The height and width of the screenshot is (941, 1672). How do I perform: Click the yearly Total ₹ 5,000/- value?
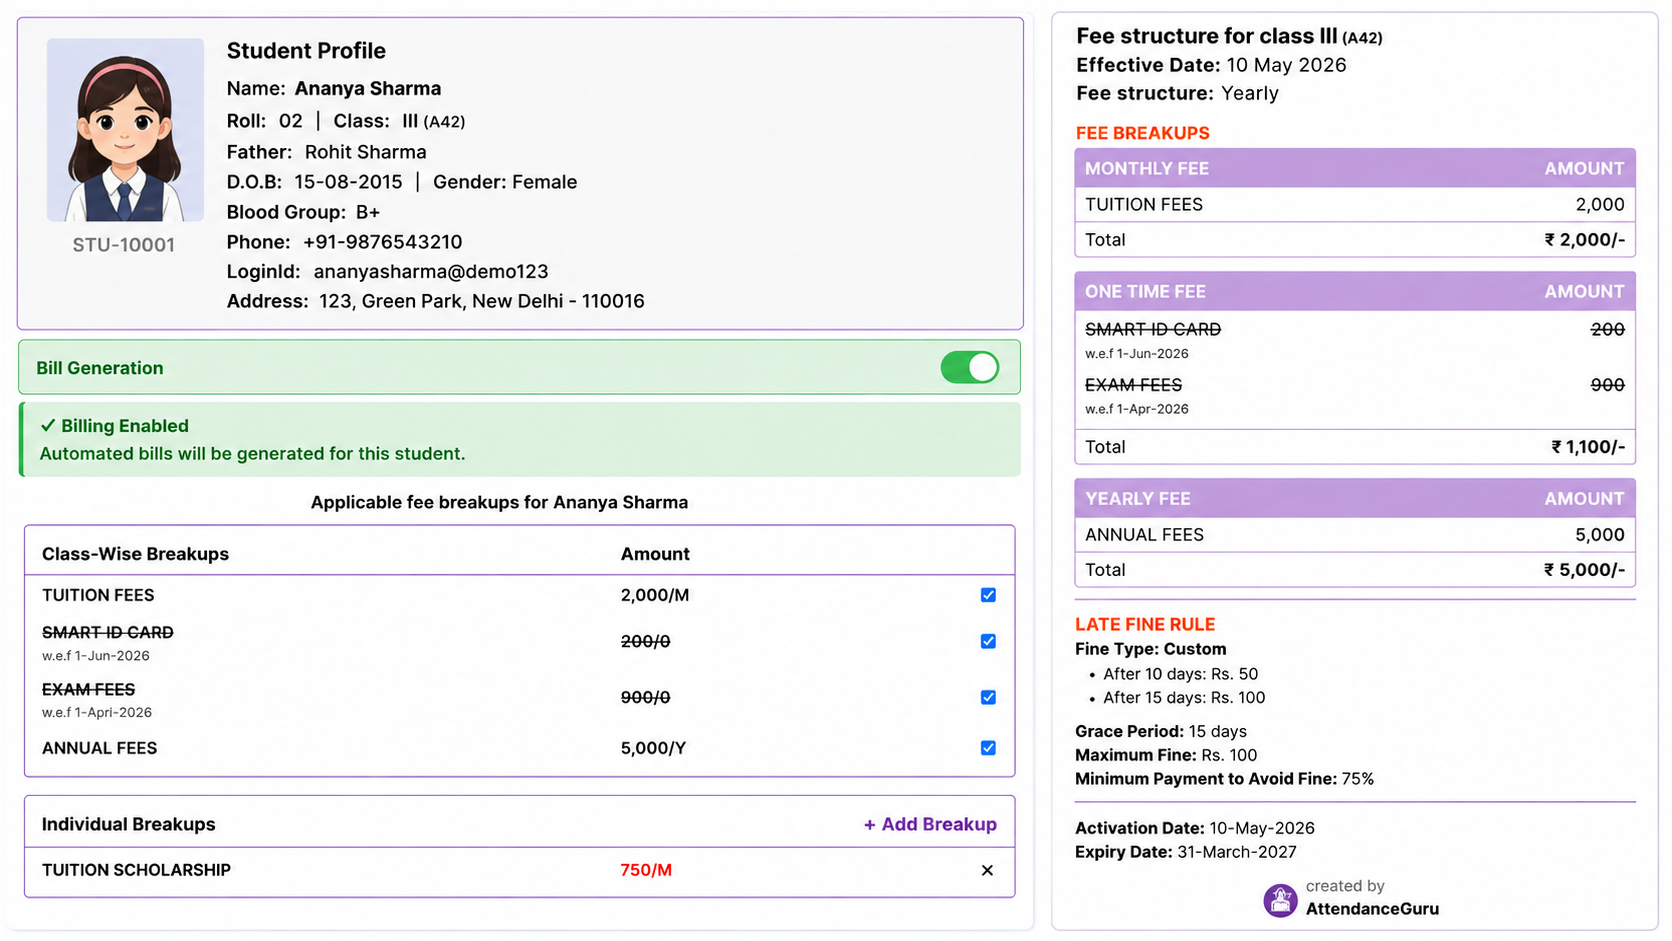point(1584,570)
